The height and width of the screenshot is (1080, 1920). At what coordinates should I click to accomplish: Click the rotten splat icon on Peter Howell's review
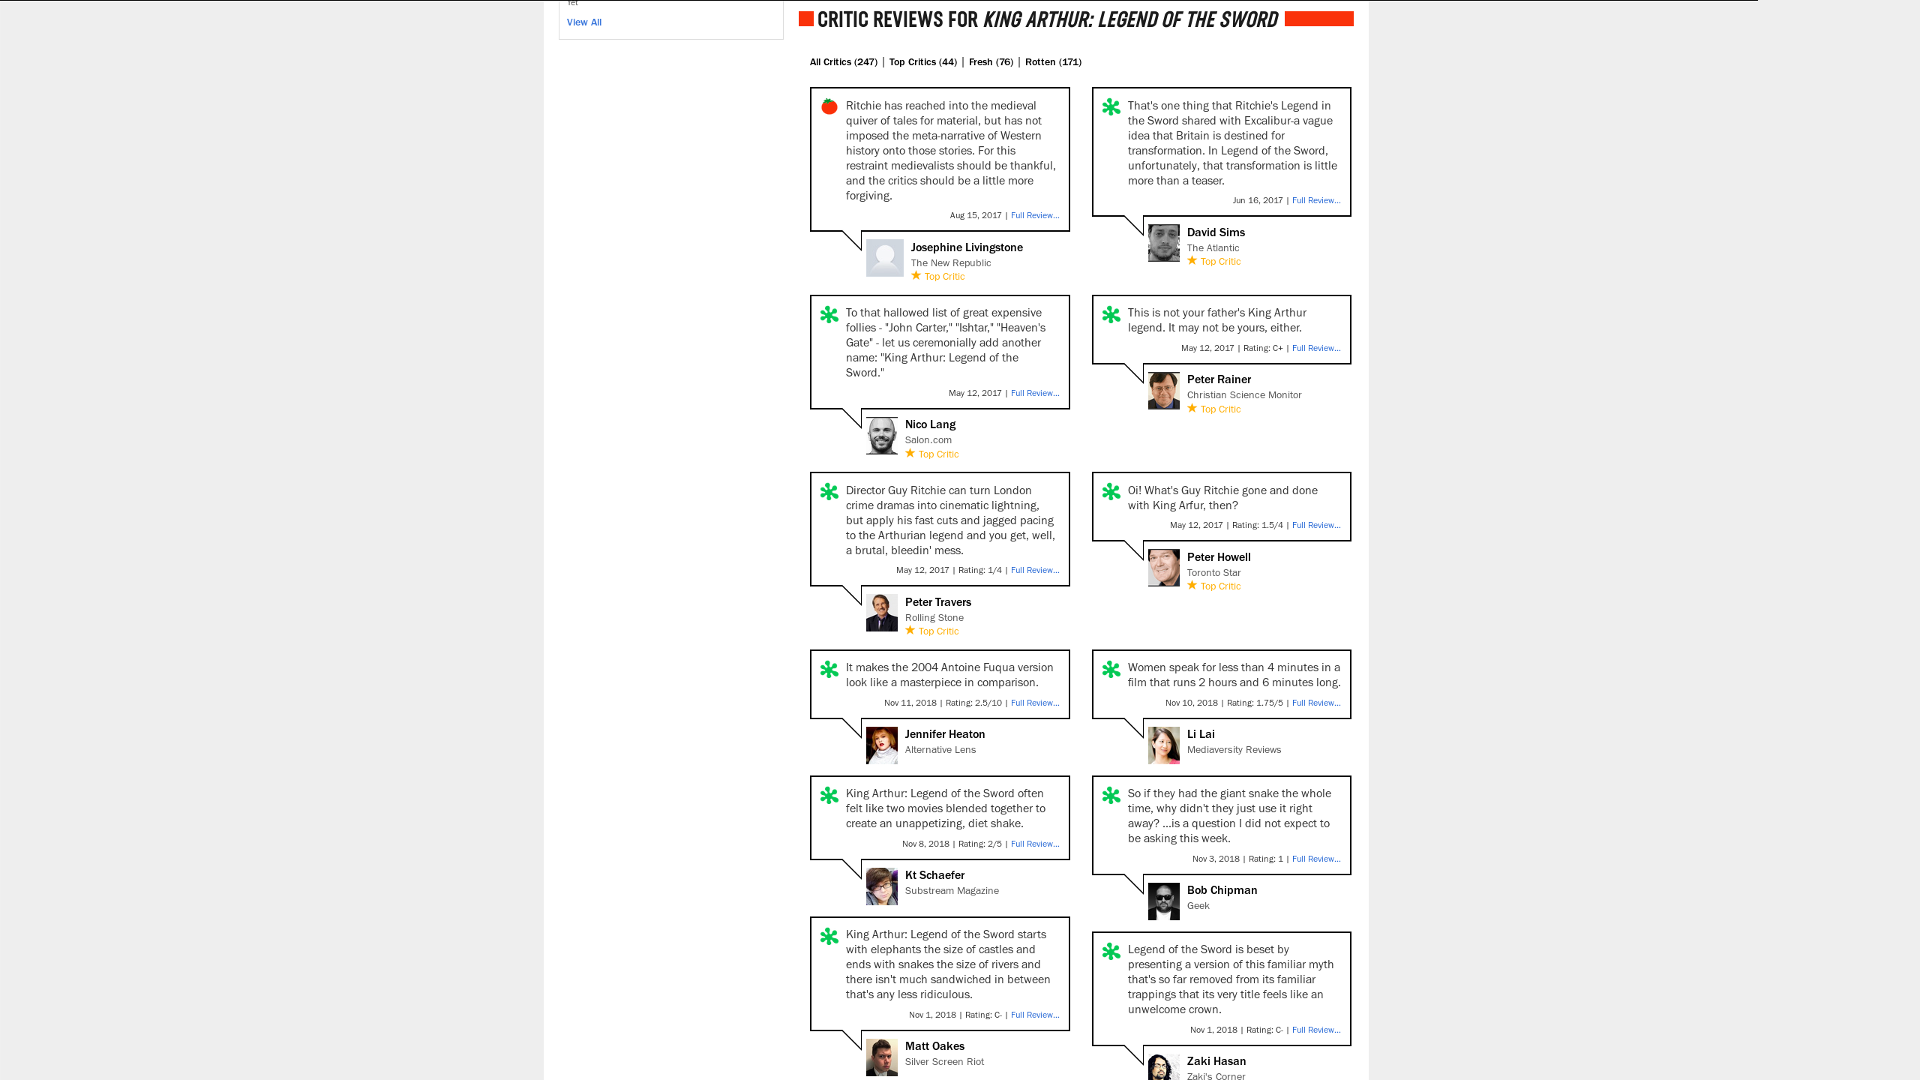pos(1111,491)
